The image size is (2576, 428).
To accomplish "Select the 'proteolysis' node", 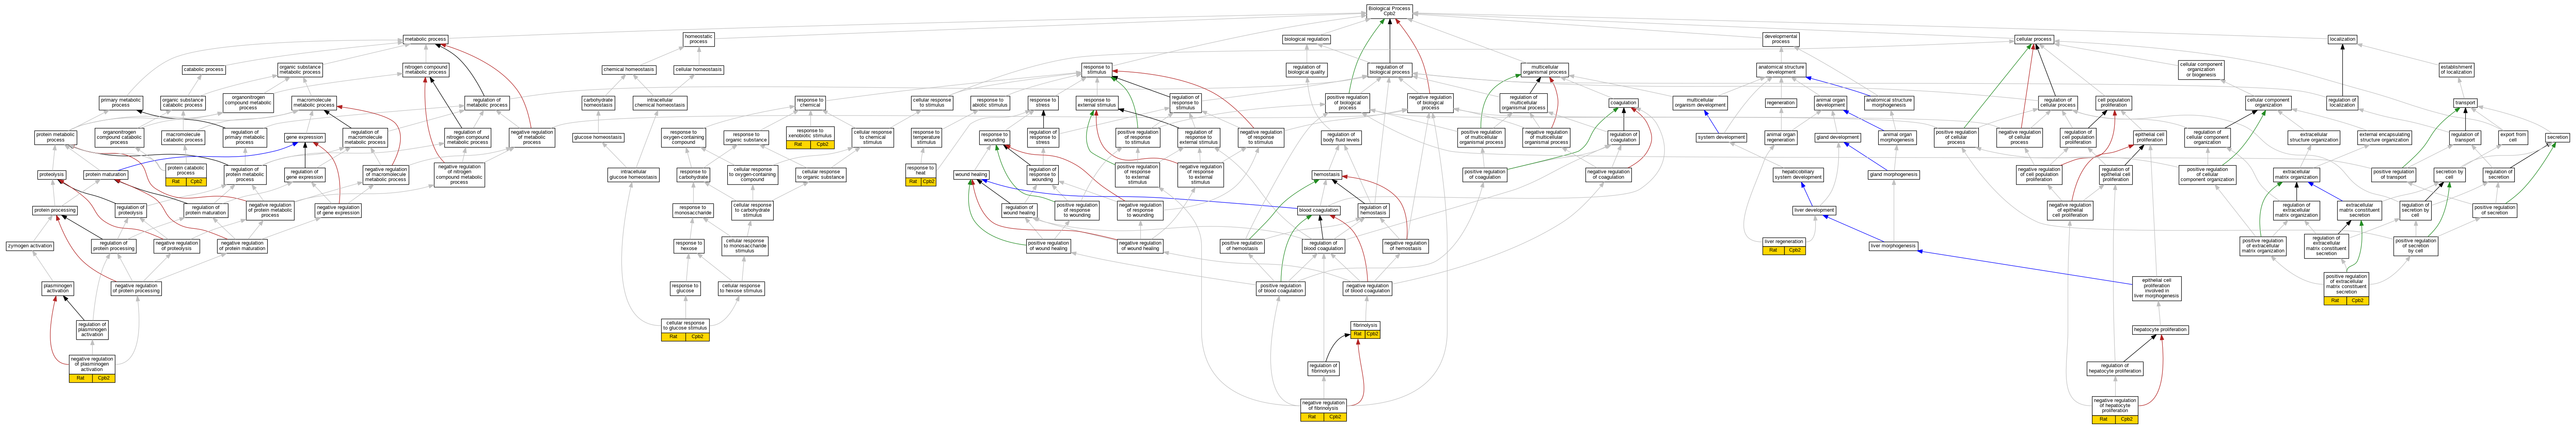I will click(52, 174).
